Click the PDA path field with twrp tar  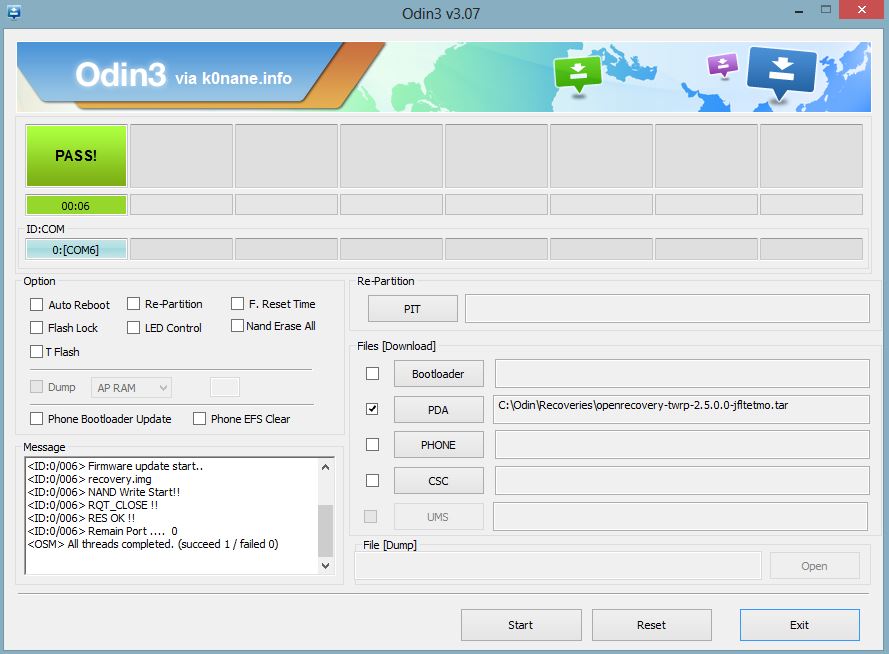tap(681, 409)
